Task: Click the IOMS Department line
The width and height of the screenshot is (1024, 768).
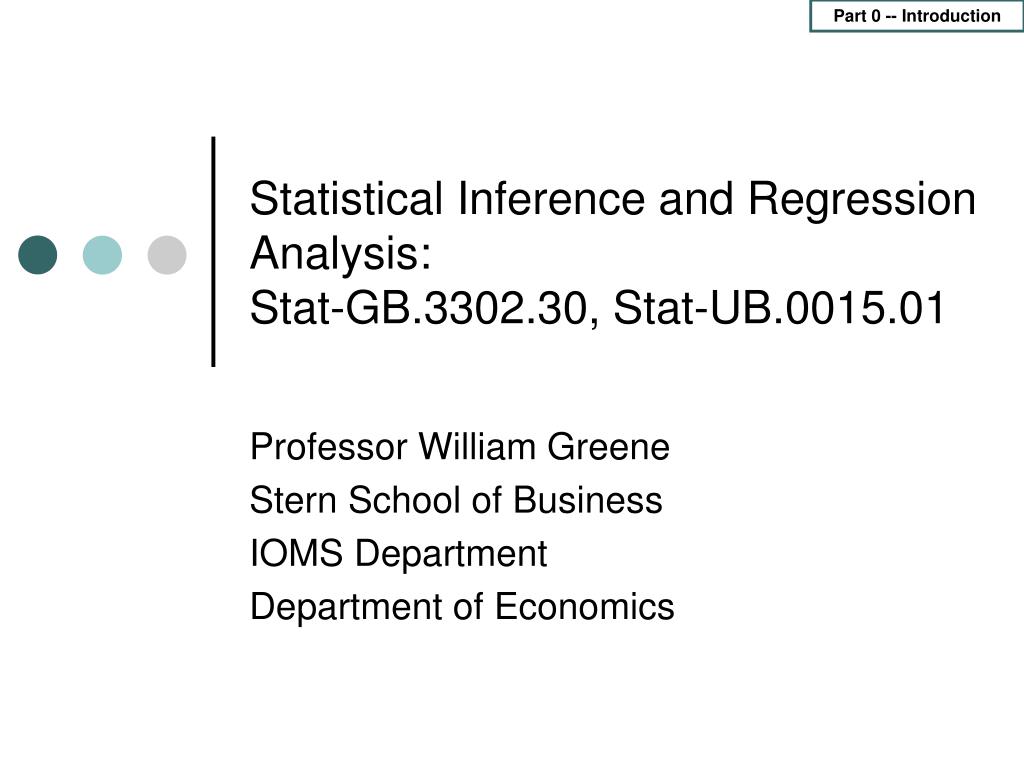Action: pos(398,554)
